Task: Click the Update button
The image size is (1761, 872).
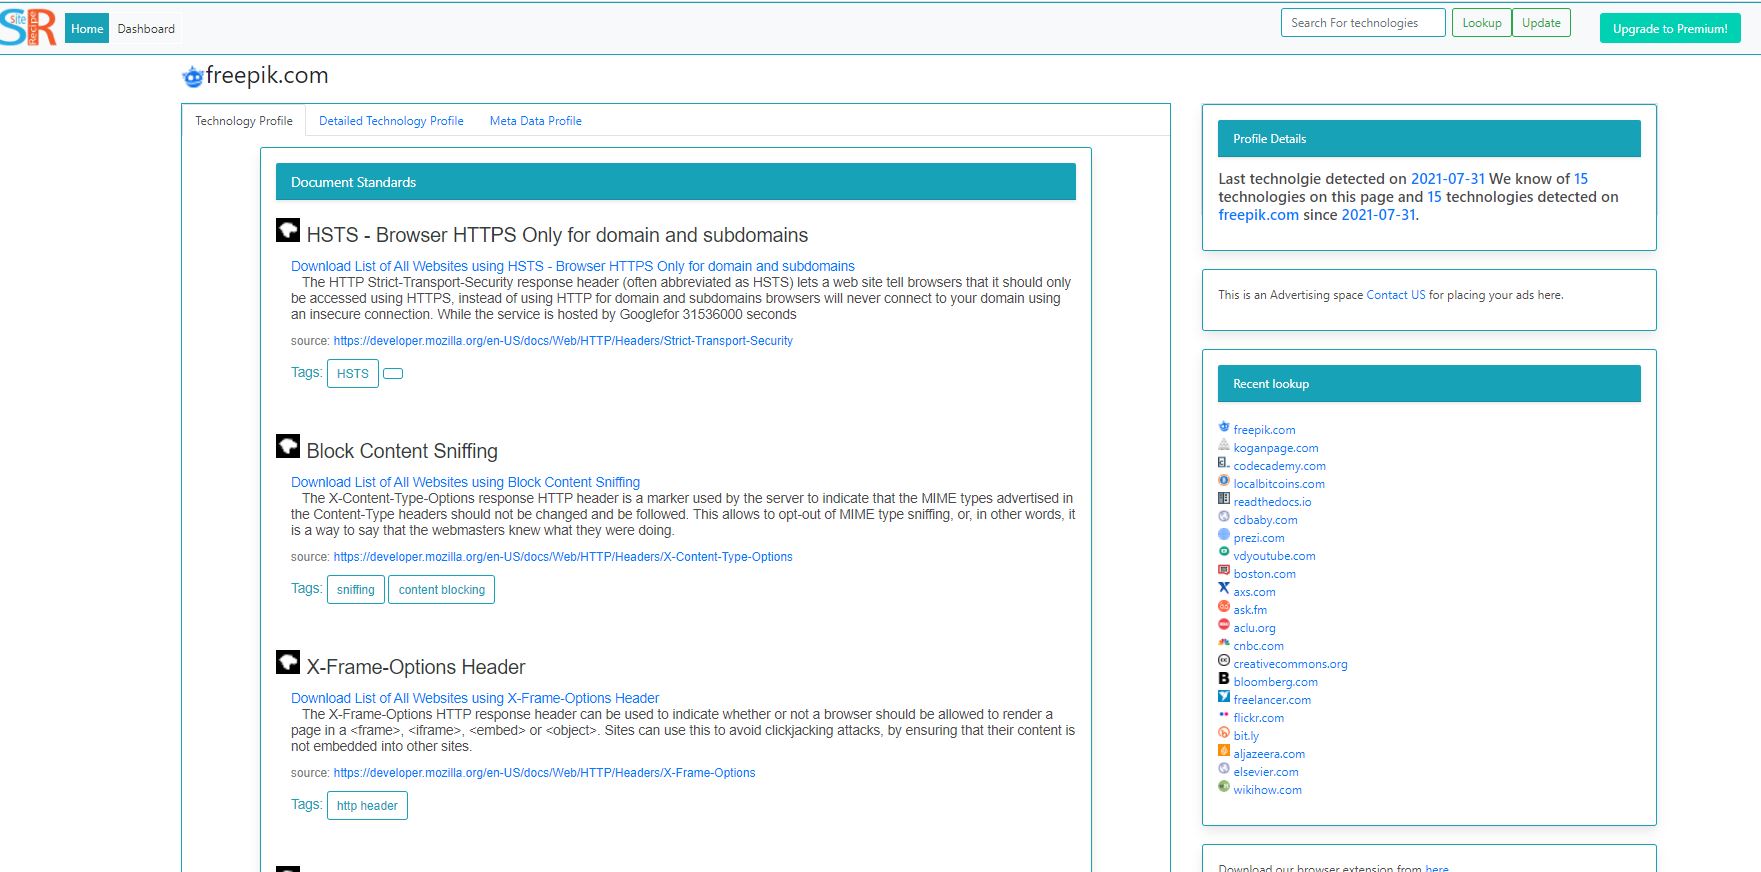Action: point(1541,23)
